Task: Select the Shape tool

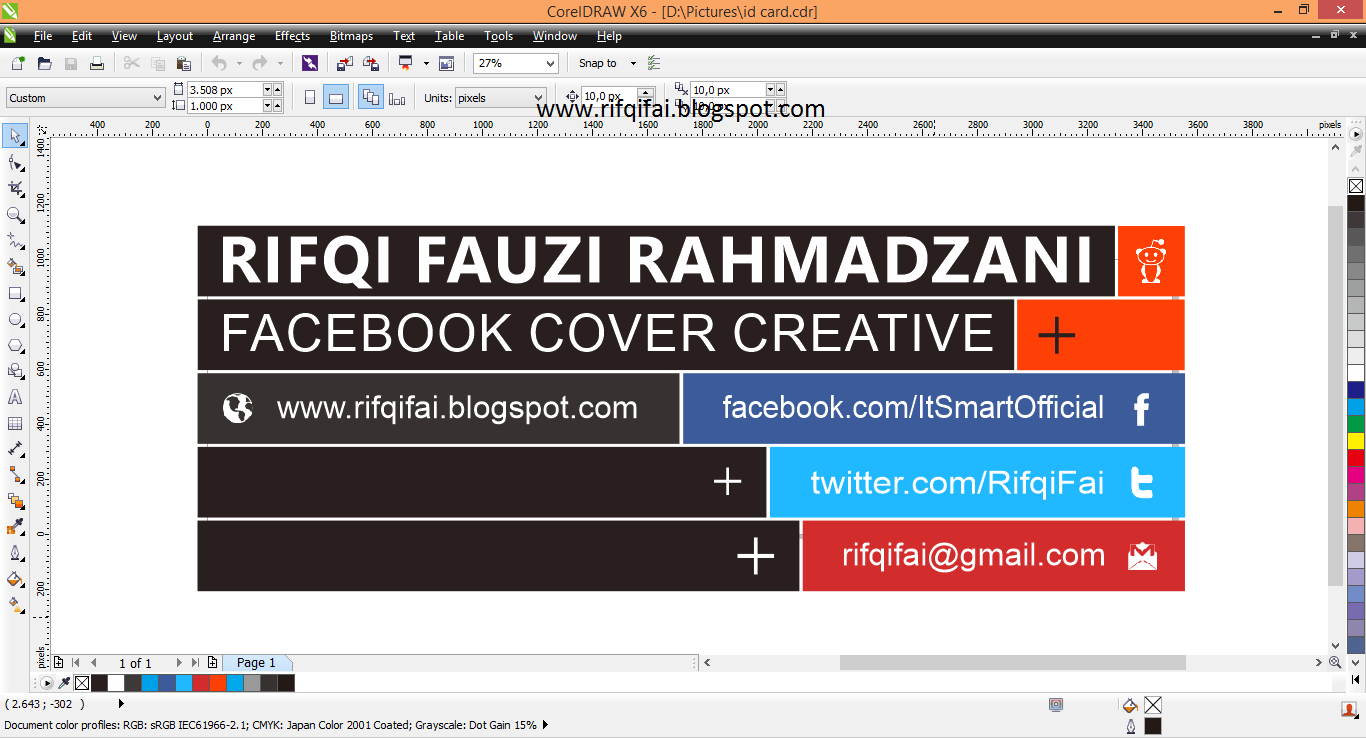Action: (15, 162)
